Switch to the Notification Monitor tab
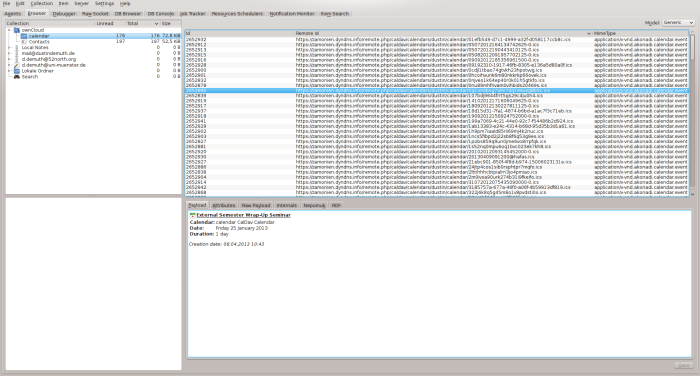The image size is (700, 376). 292,14
